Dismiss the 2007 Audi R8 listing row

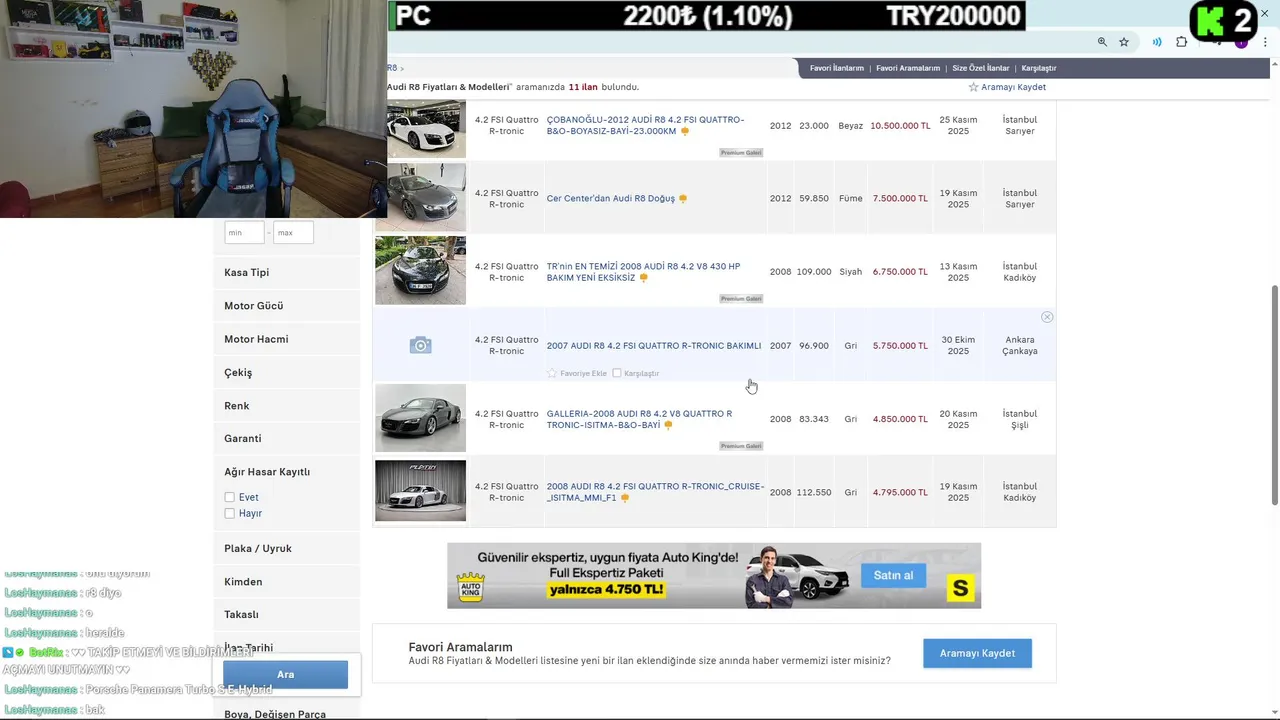[x=1047, y=317]
